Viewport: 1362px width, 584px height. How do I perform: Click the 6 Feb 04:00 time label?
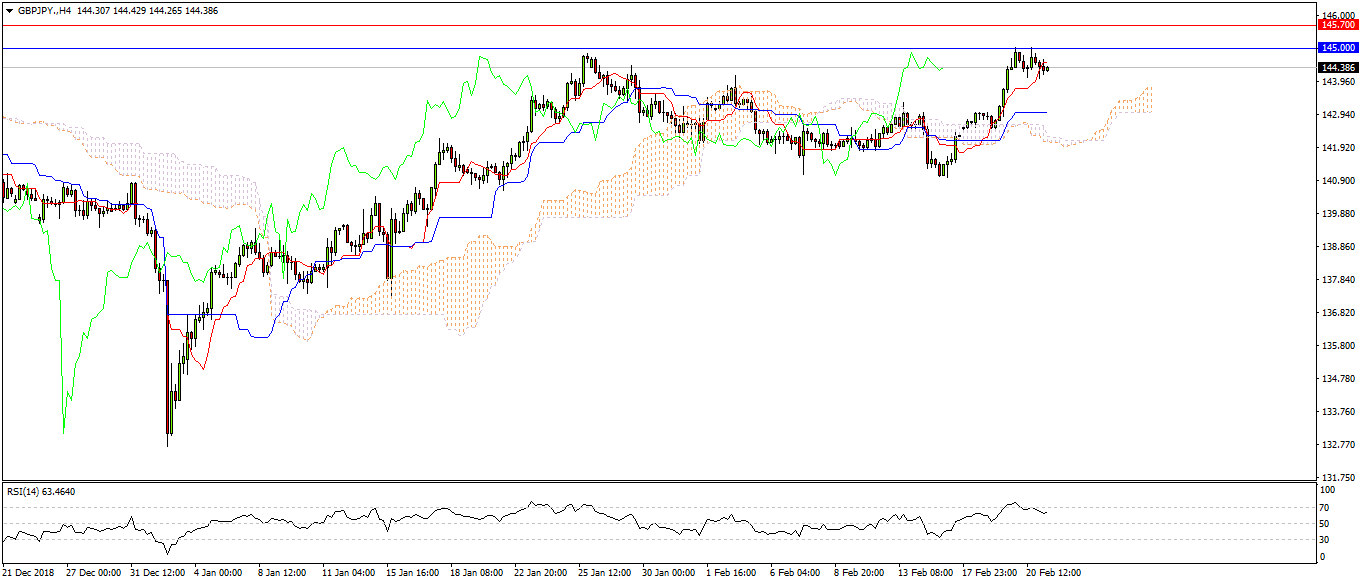coord(796,573)
